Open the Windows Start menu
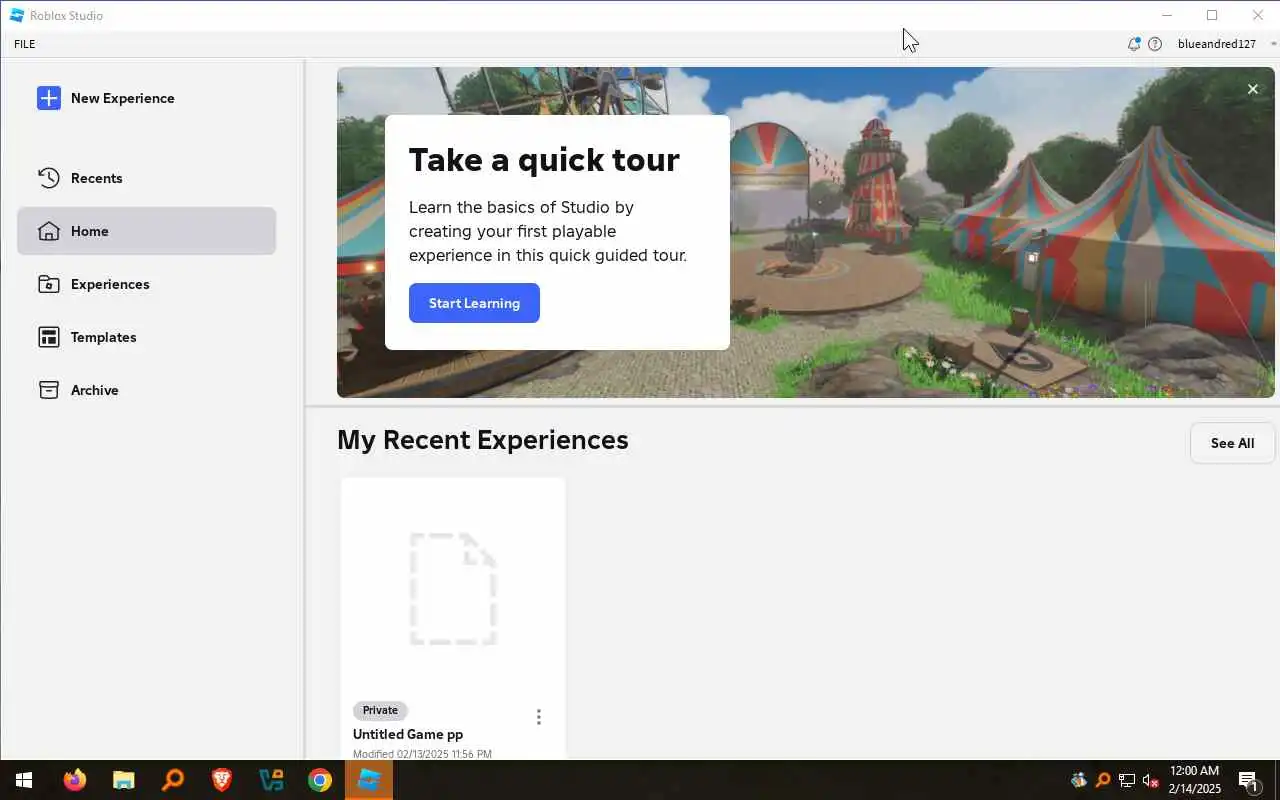 tap(23, 780)
